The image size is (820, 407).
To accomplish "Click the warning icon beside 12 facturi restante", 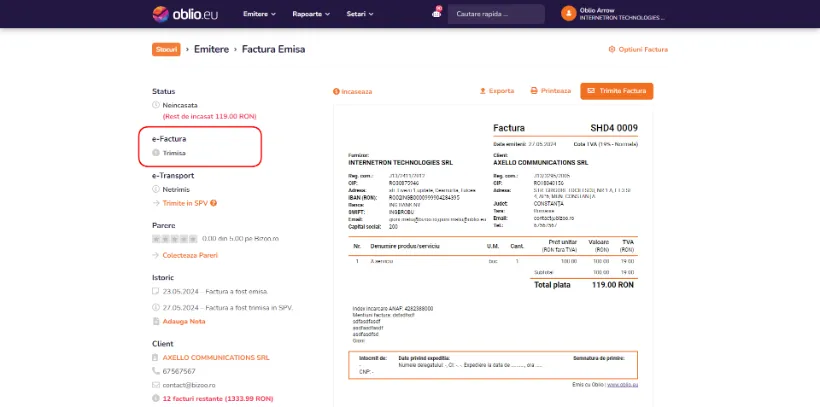I will pos(155,399).
